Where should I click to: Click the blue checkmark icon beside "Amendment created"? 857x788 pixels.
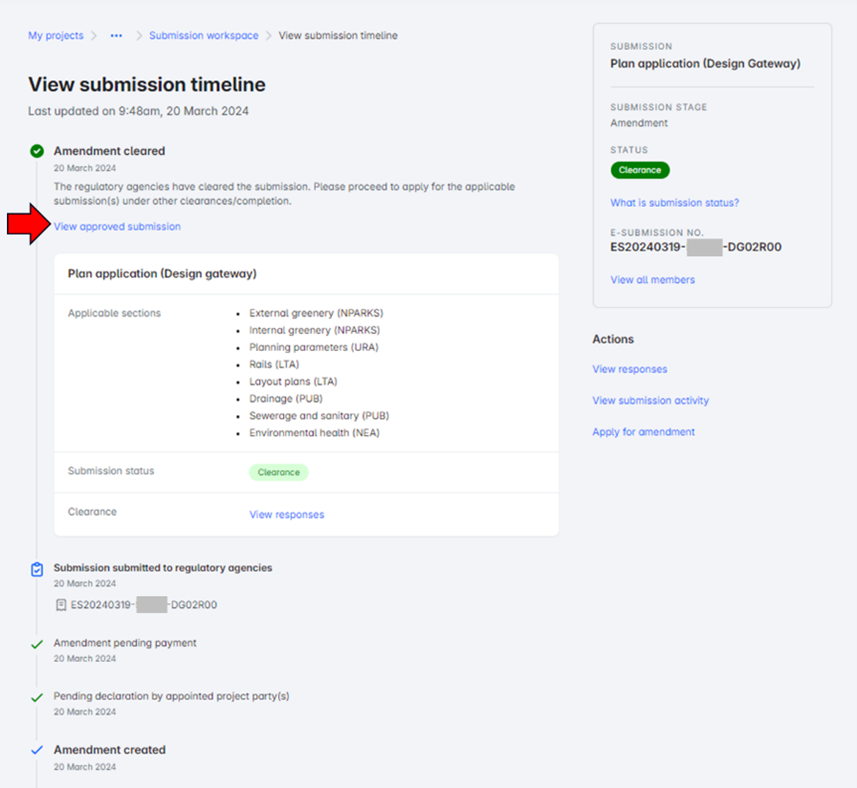pos(36,749)
